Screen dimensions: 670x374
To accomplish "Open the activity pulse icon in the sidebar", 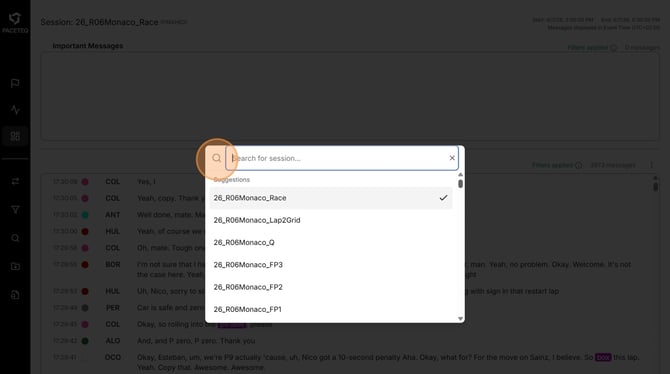I will 15,110.
